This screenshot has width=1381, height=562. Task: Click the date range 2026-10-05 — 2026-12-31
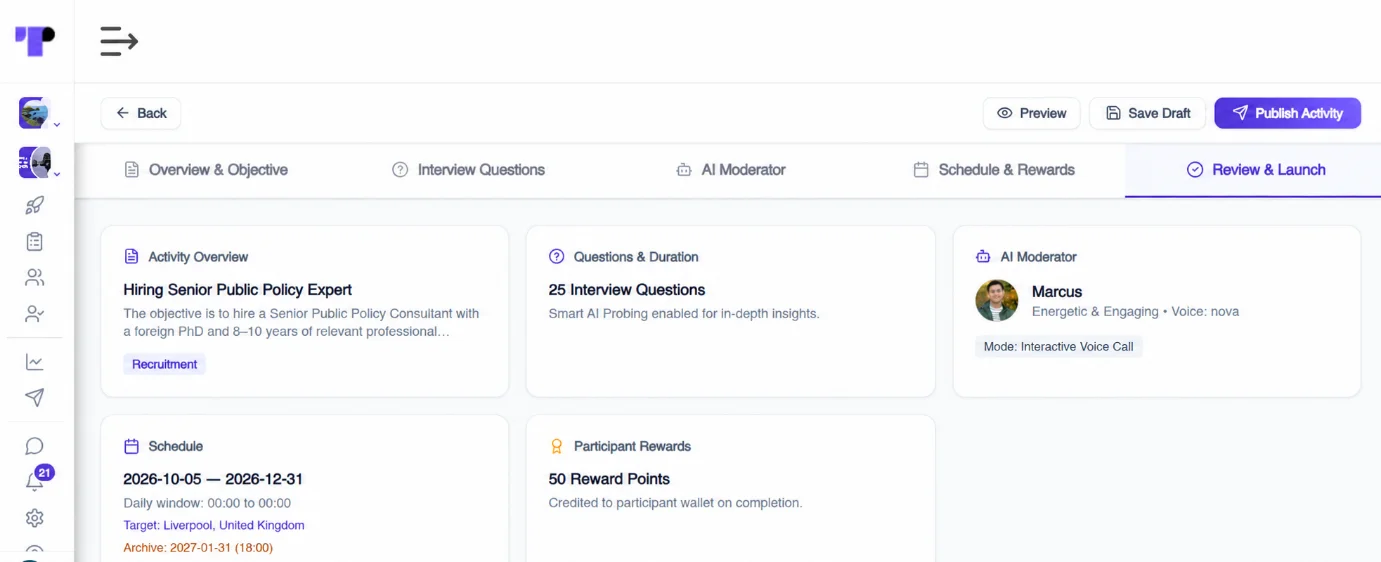(213, 479)
